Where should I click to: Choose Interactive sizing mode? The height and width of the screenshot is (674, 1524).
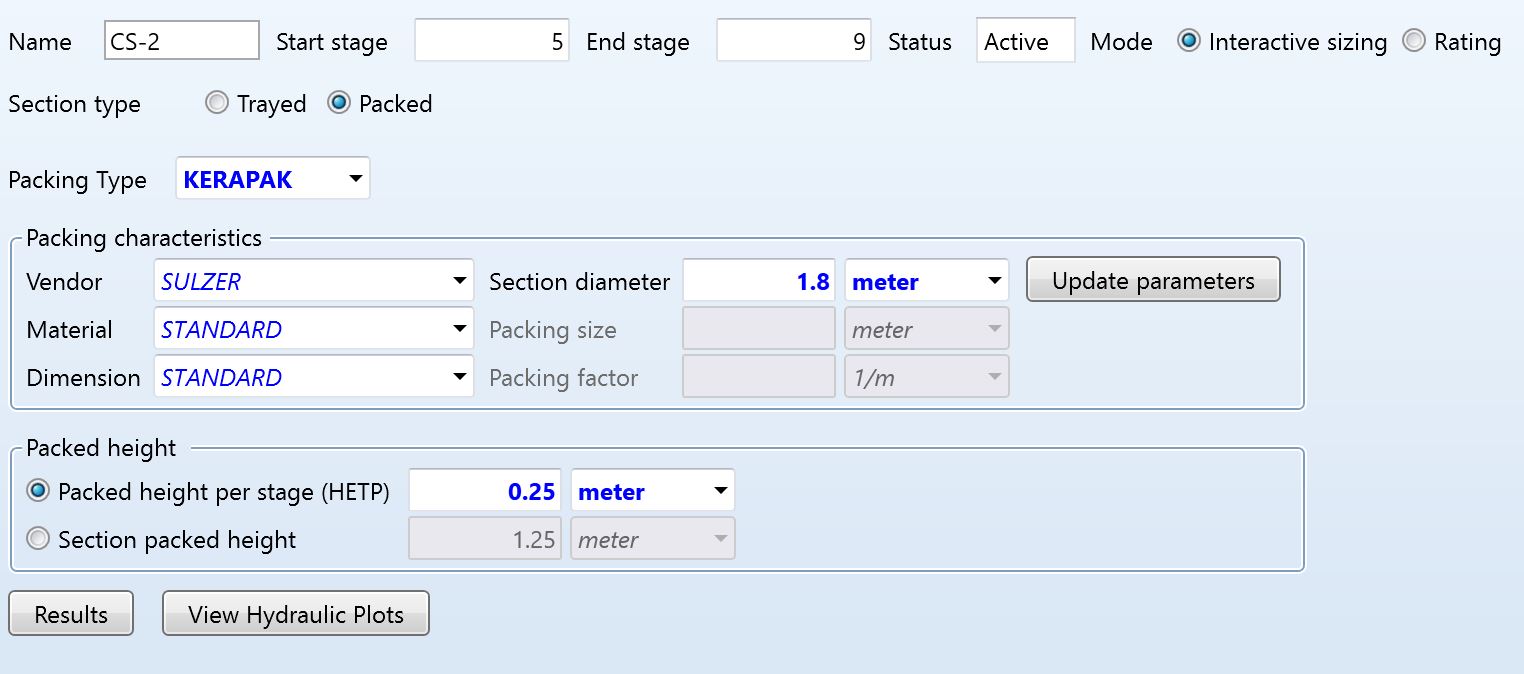1189,42
